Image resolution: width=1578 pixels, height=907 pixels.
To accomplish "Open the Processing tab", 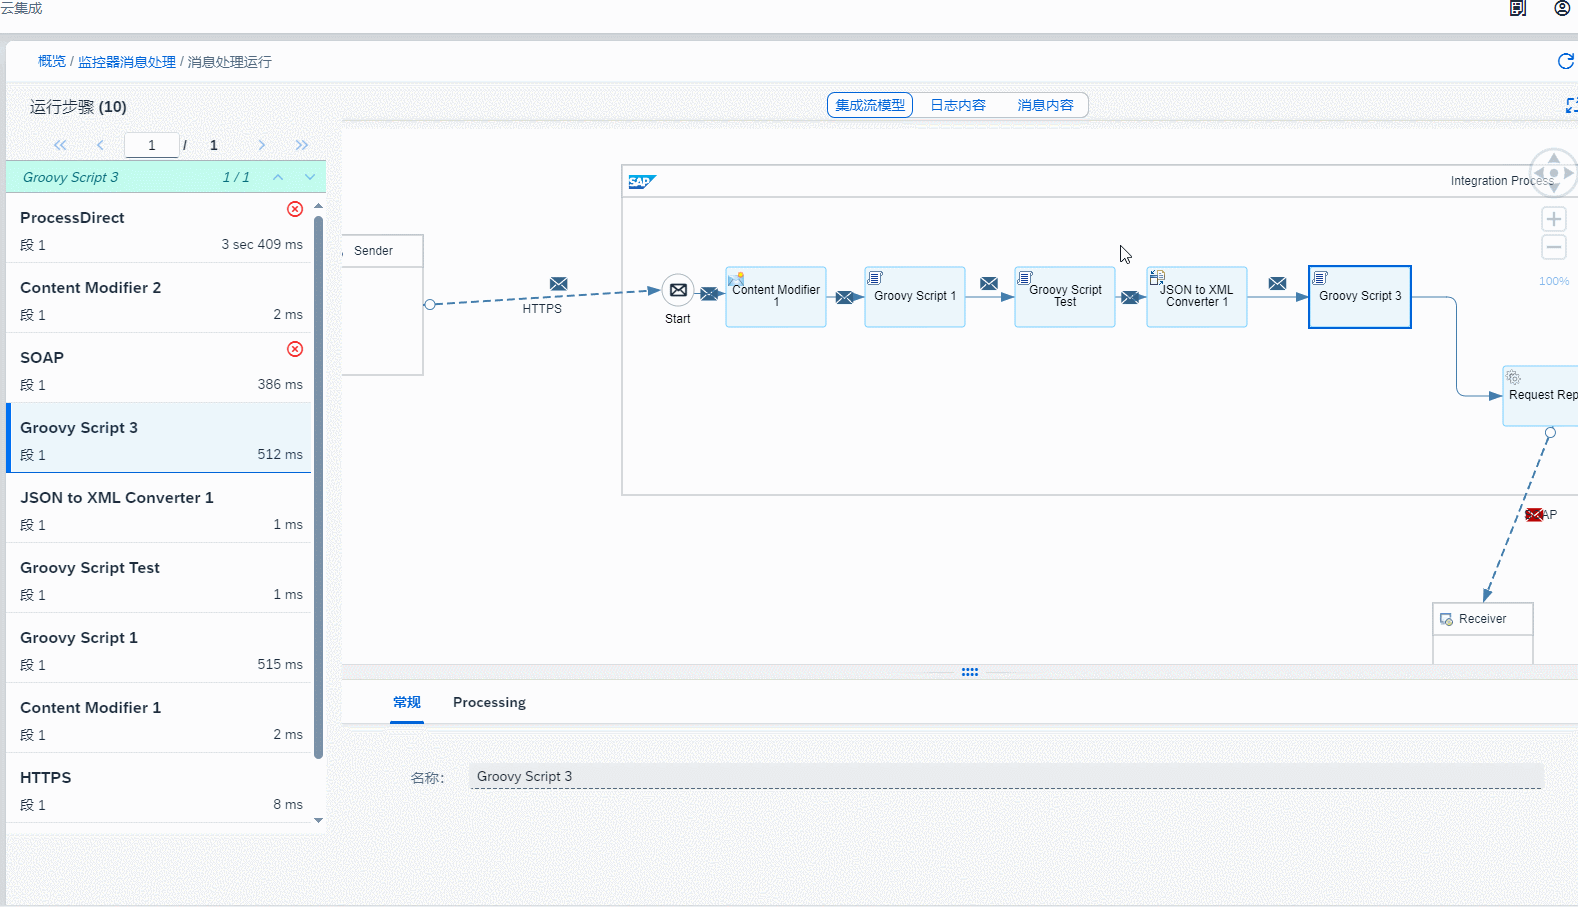I will coord(489,702).
